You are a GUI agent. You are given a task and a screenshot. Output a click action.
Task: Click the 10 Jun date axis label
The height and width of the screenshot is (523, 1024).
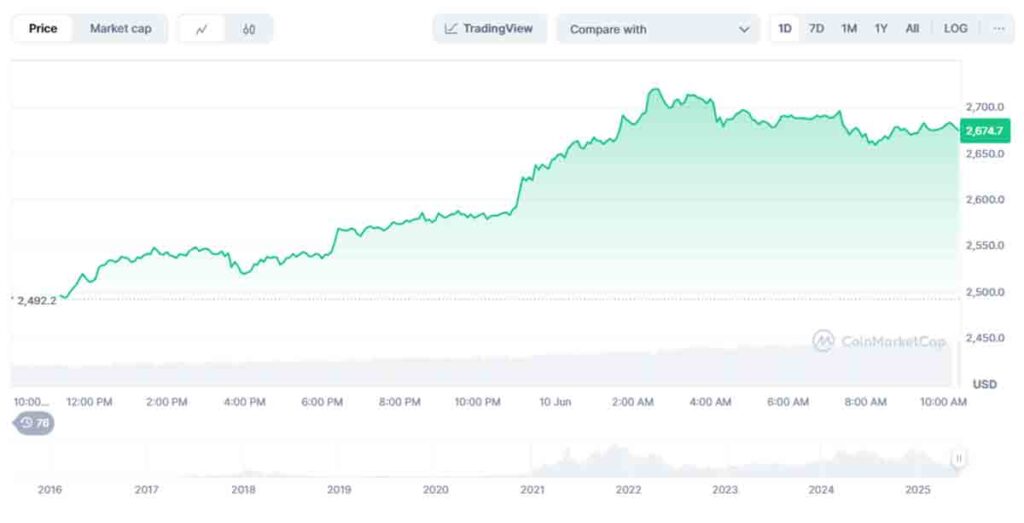[x=554, y=402]
